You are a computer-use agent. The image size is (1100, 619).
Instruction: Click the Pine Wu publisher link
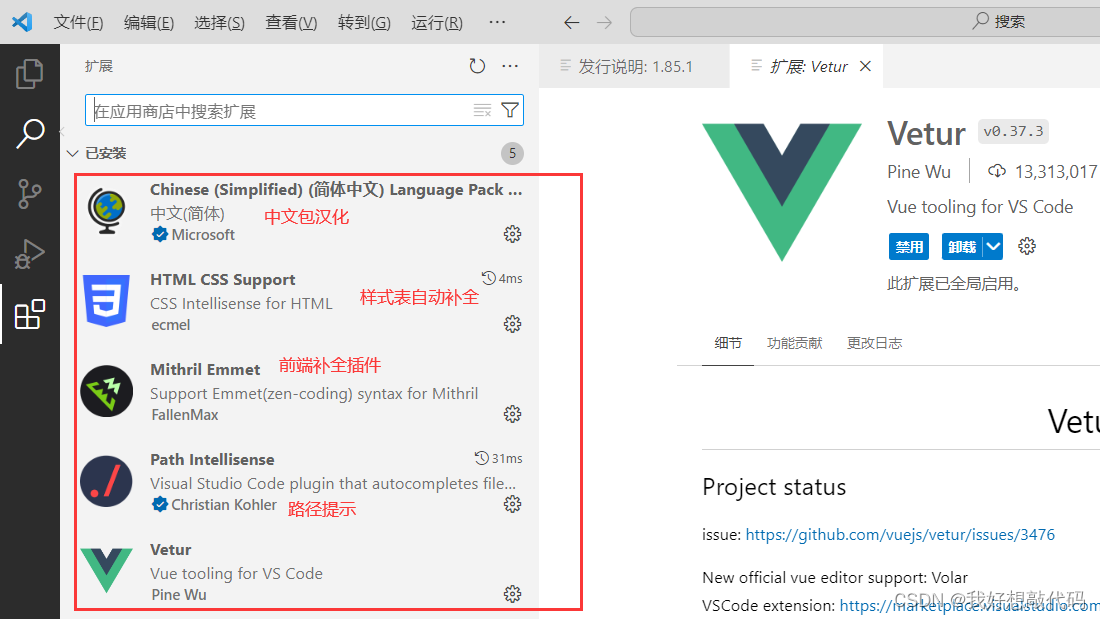pyautogui.click(x=919, y=172)
